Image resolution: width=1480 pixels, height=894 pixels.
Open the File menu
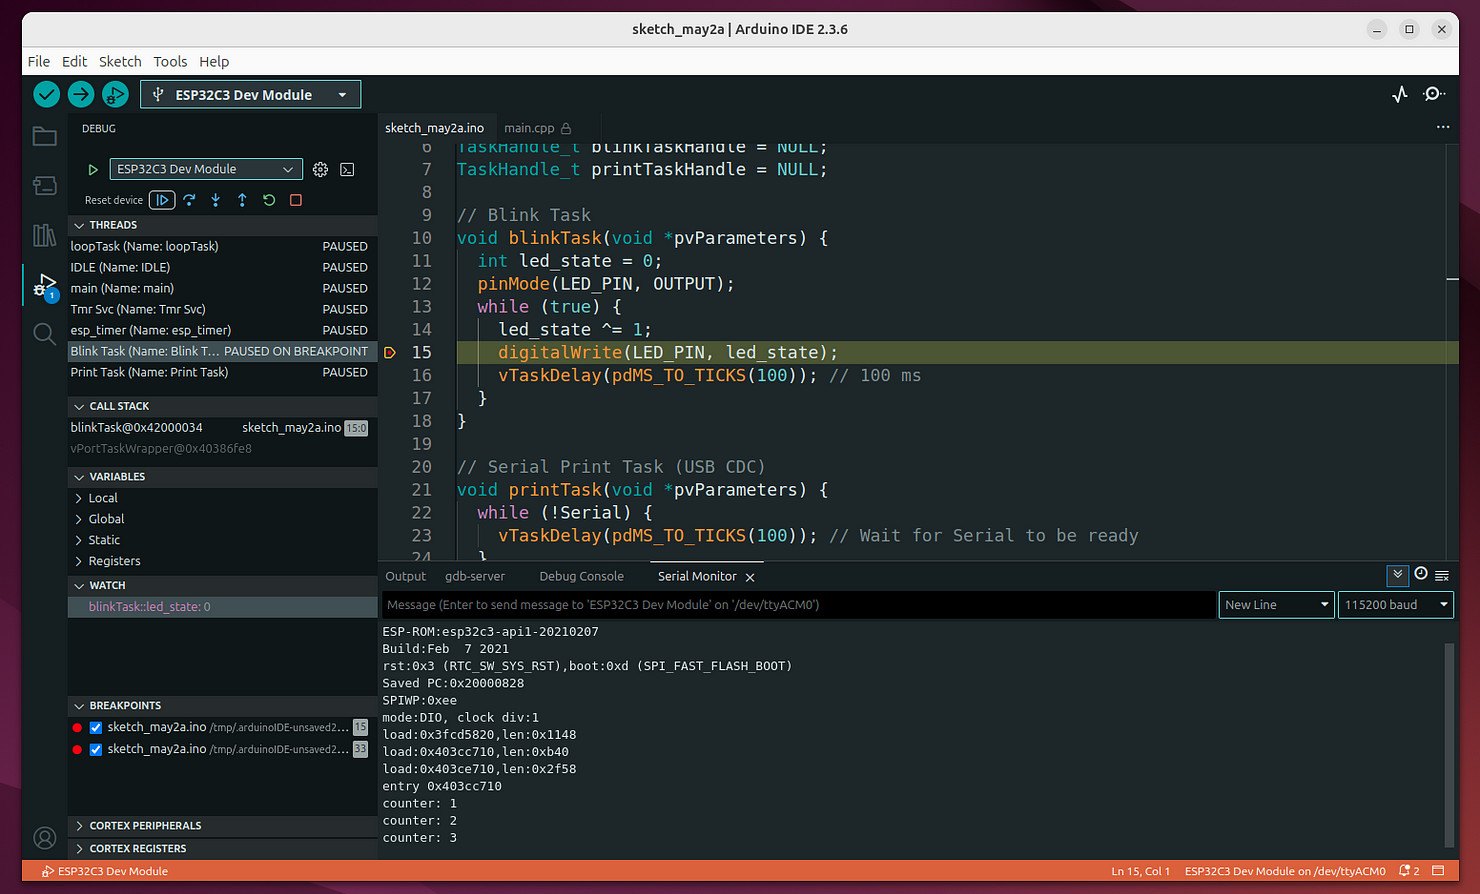39,61
